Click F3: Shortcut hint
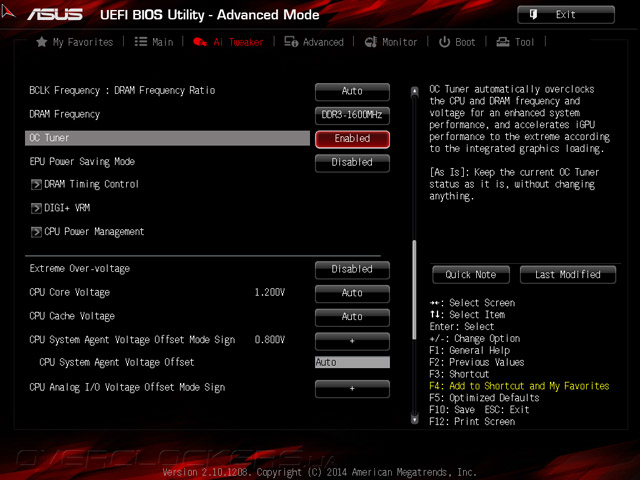Viewport: 640px width, 480px height. pos(459,374)
